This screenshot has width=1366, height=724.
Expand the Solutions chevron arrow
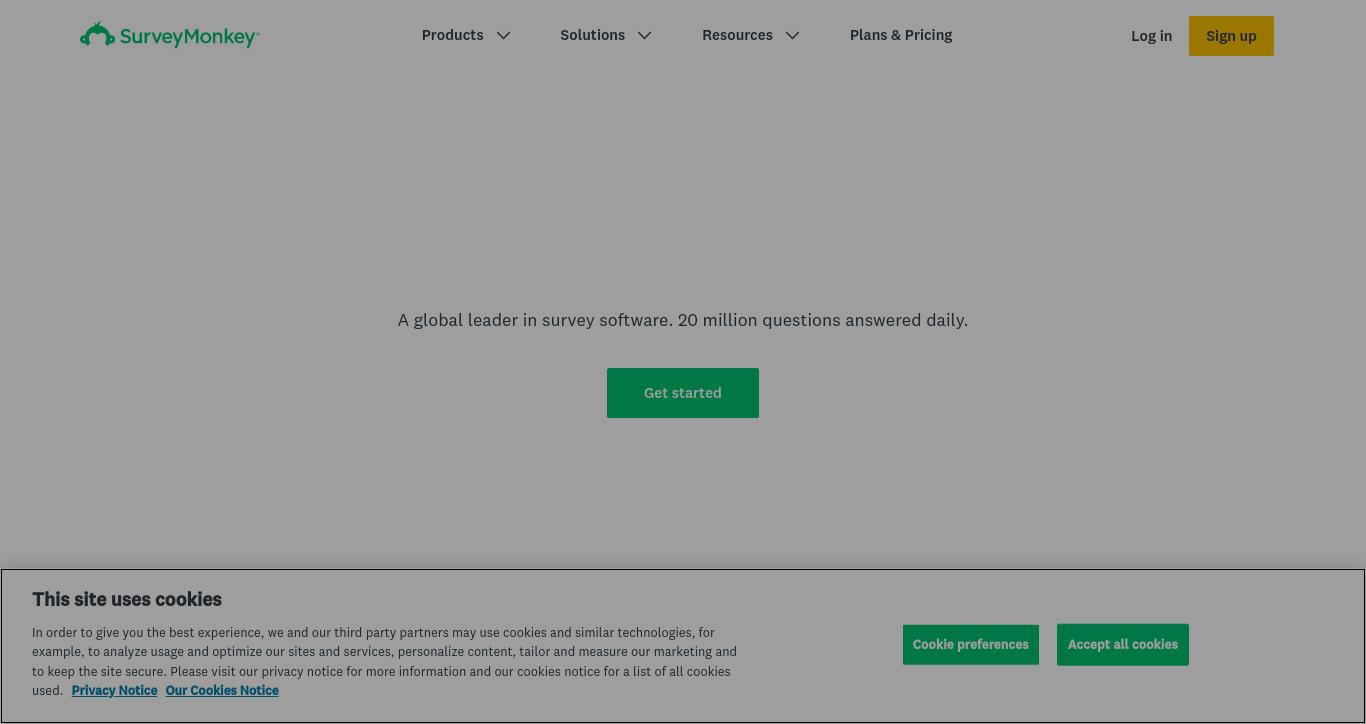pos(644,36)
